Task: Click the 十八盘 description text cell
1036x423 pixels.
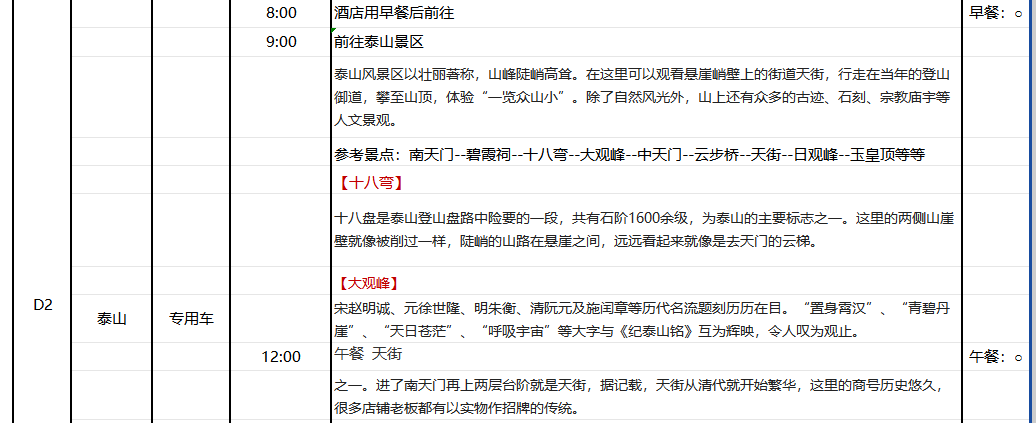Action: tap(640, 229)
